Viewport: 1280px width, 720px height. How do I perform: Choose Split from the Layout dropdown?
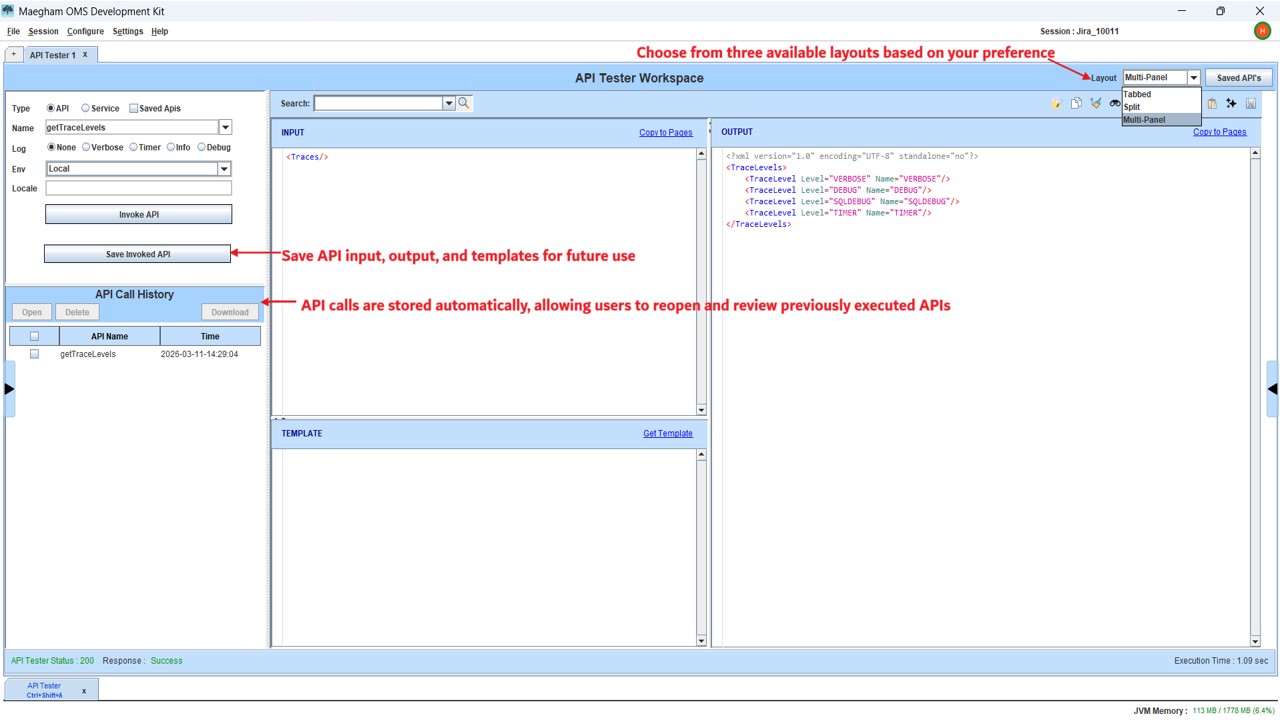pos(1132,107)
